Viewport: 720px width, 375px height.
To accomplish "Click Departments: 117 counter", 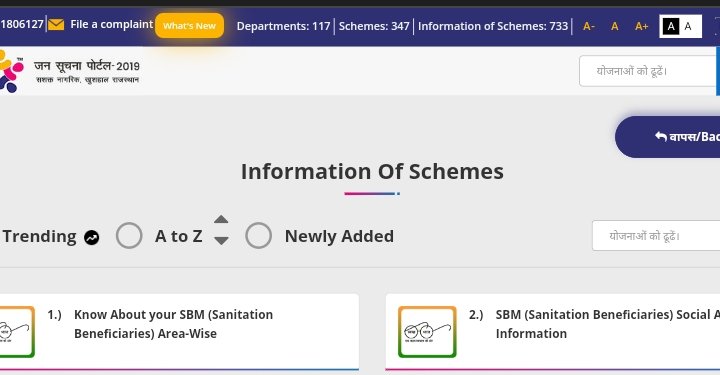I will coord(283,26).
